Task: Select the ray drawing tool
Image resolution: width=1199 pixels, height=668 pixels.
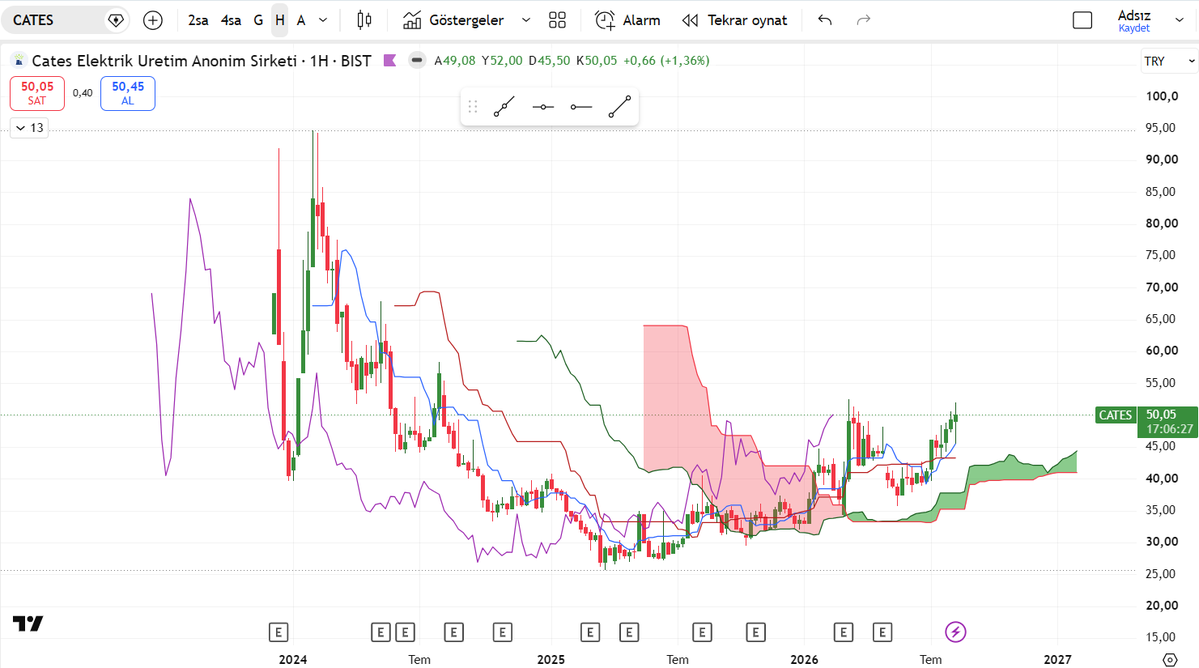Action: coord(504,107)
